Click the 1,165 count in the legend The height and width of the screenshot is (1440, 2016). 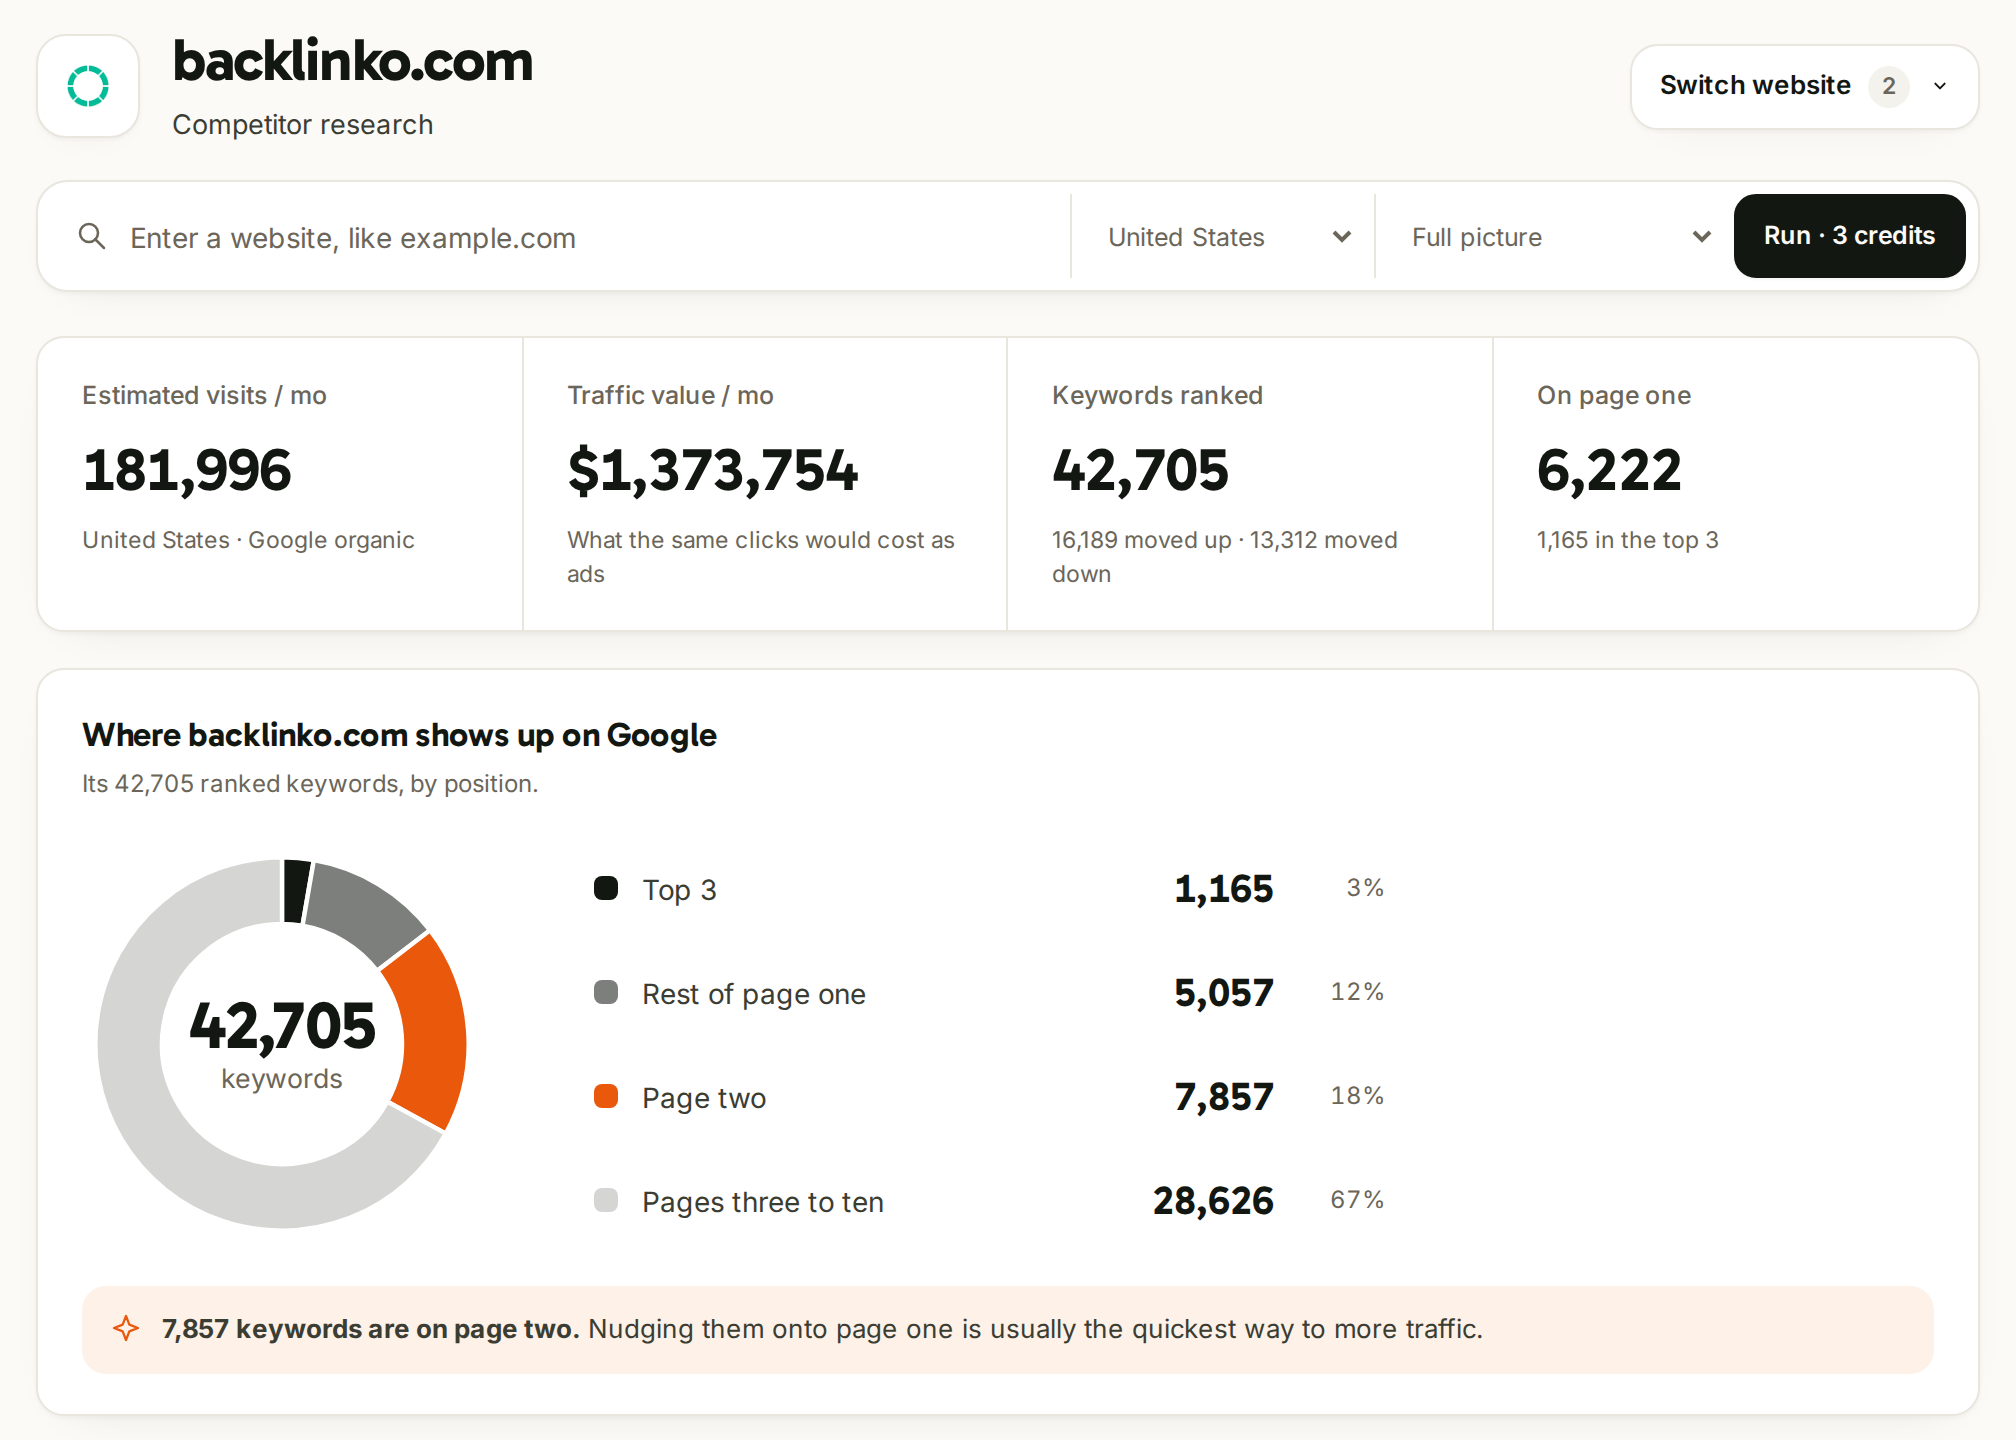[1223, 889]
